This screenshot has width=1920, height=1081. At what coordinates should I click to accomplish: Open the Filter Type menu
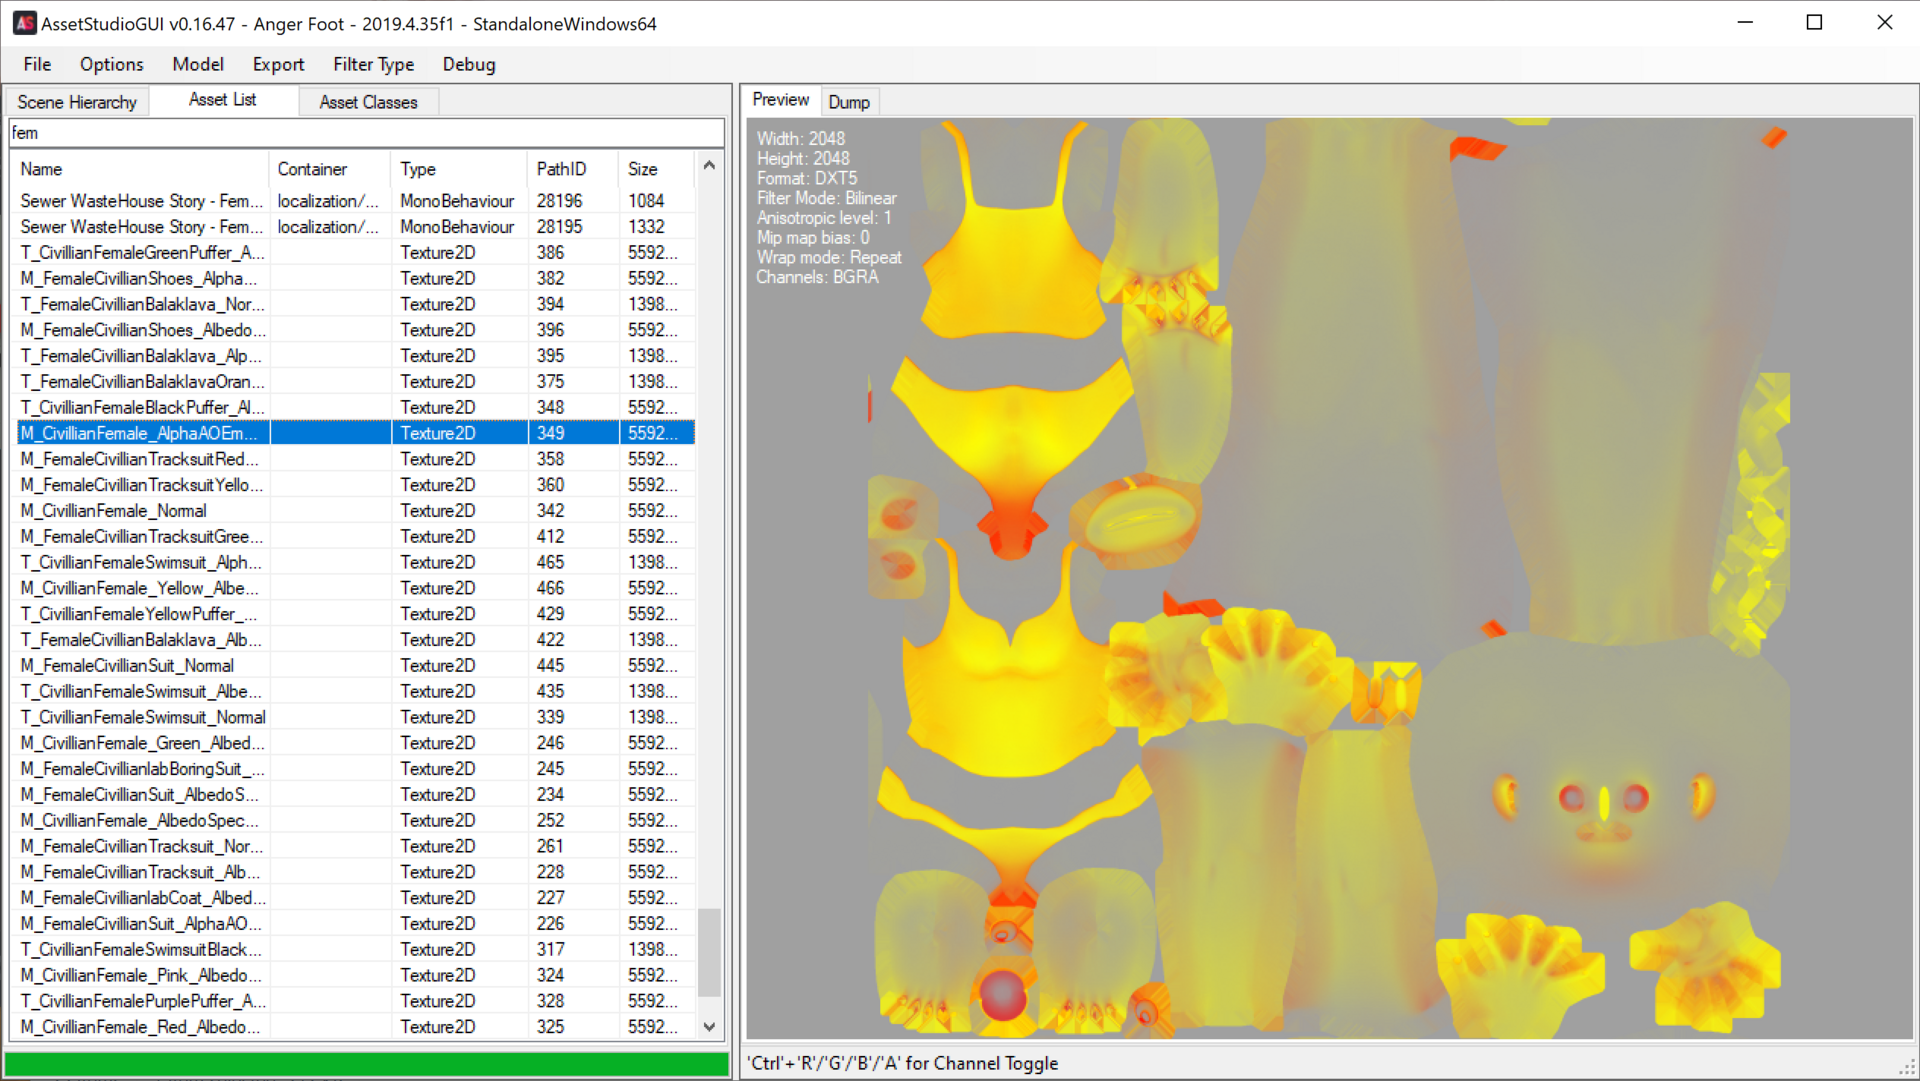coord(373,64)
